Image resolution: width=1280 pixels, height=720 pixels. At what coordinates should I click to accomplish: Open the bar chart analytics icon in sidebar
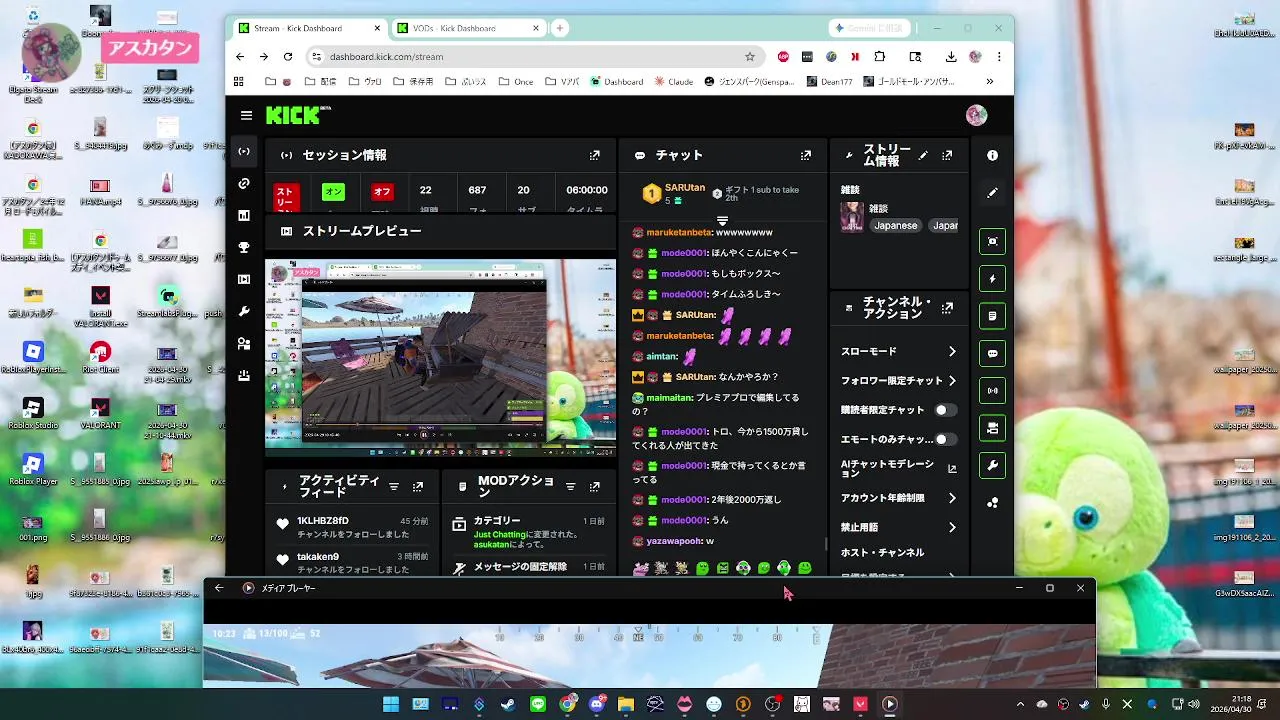244,216
